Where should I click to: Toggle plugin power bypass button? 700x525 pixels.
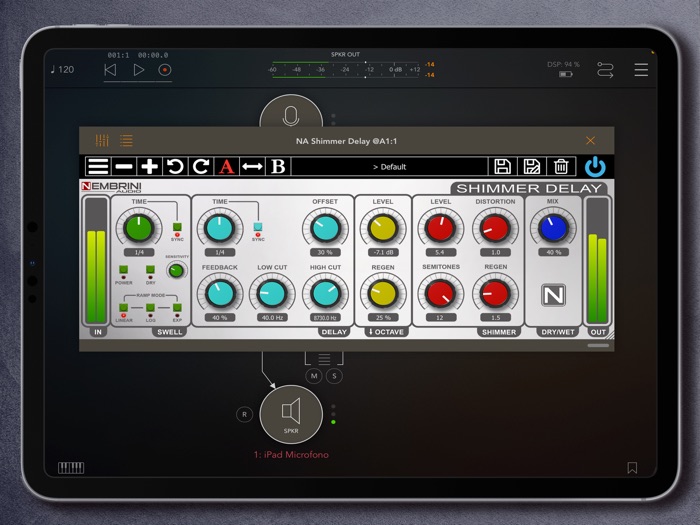(x=596, y=167)
